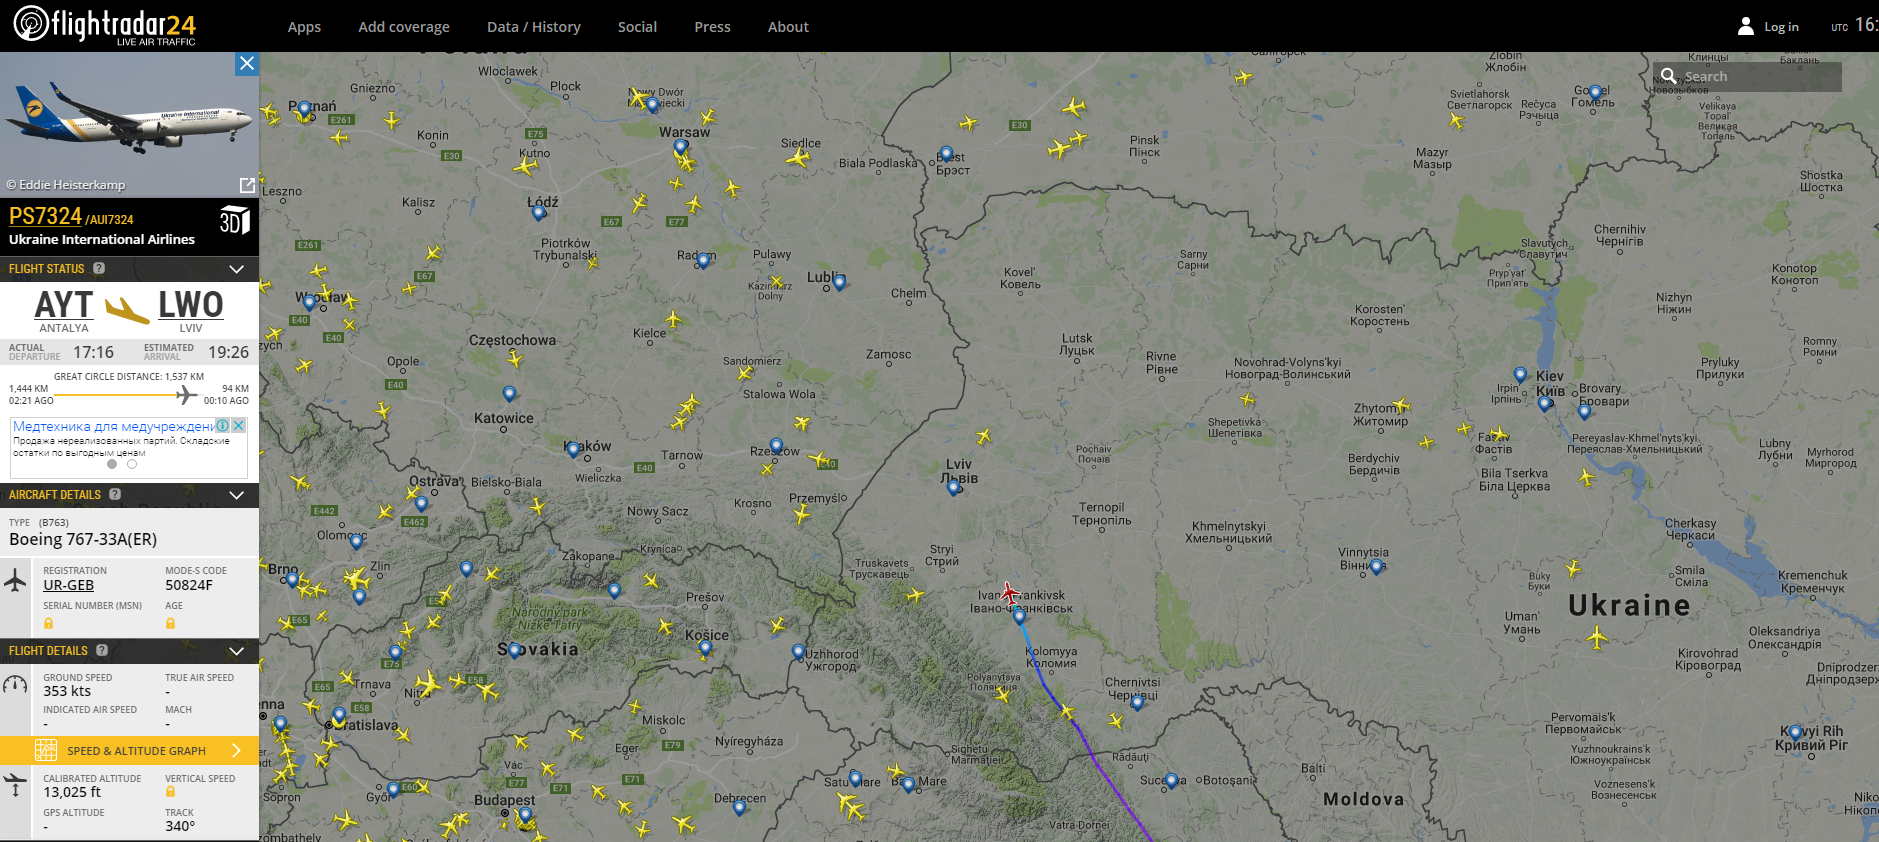1879x842 pixels.
Task: Open the Data / History menu
Action: click(x=533, y=27)
